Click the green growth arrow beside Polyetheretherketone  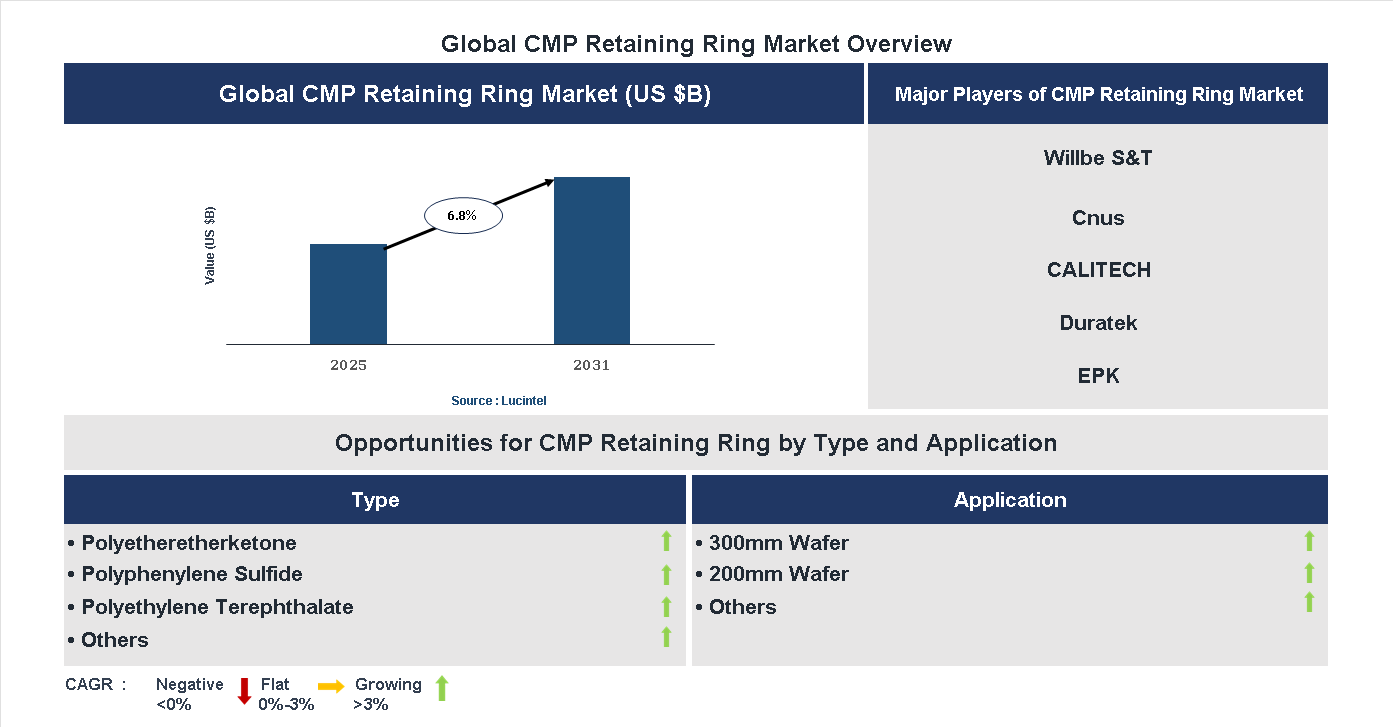click(666, 542)
